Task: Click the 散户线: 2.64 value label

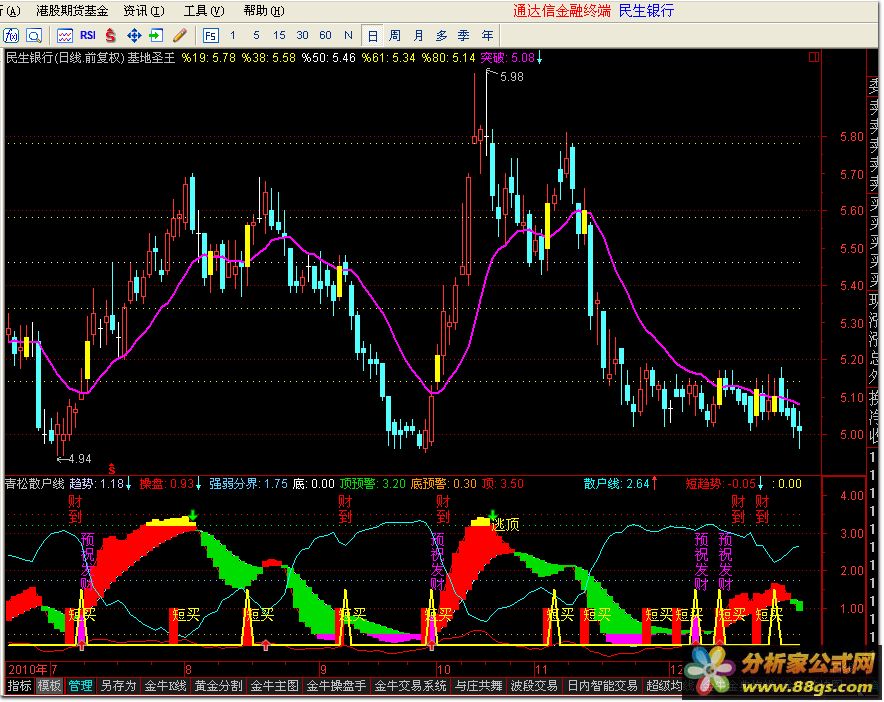Action: tap(617, 484)
